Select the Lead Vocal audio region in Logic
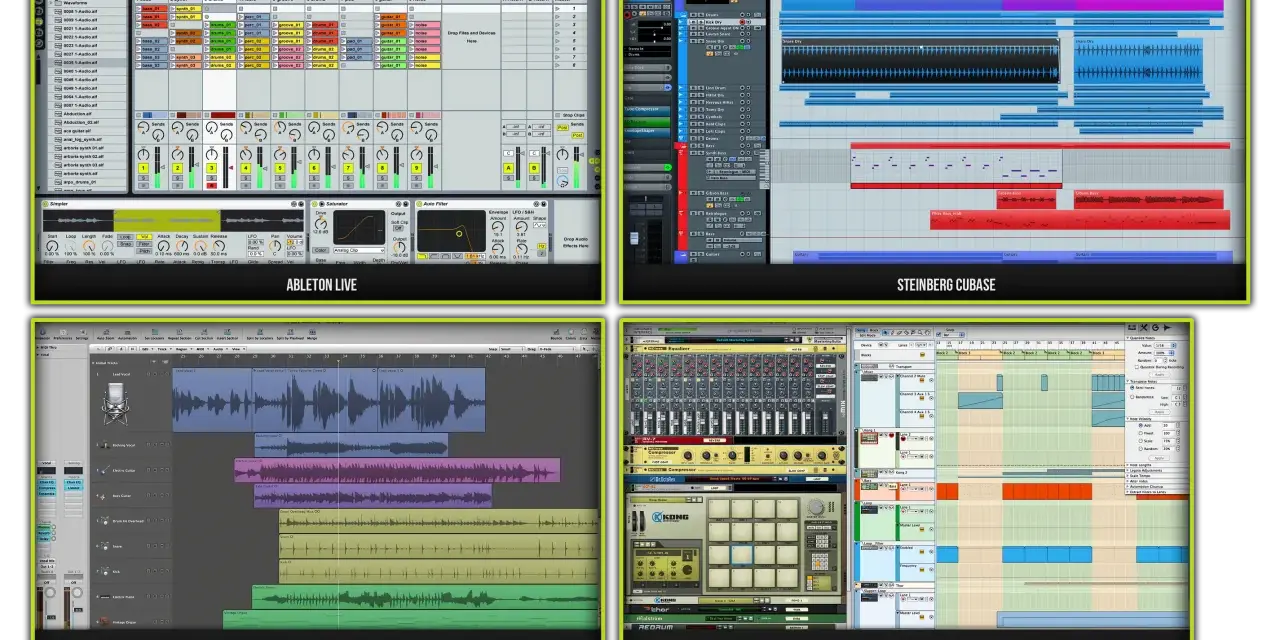This screenshot has width=1280, height=640. tap(328, 400)
